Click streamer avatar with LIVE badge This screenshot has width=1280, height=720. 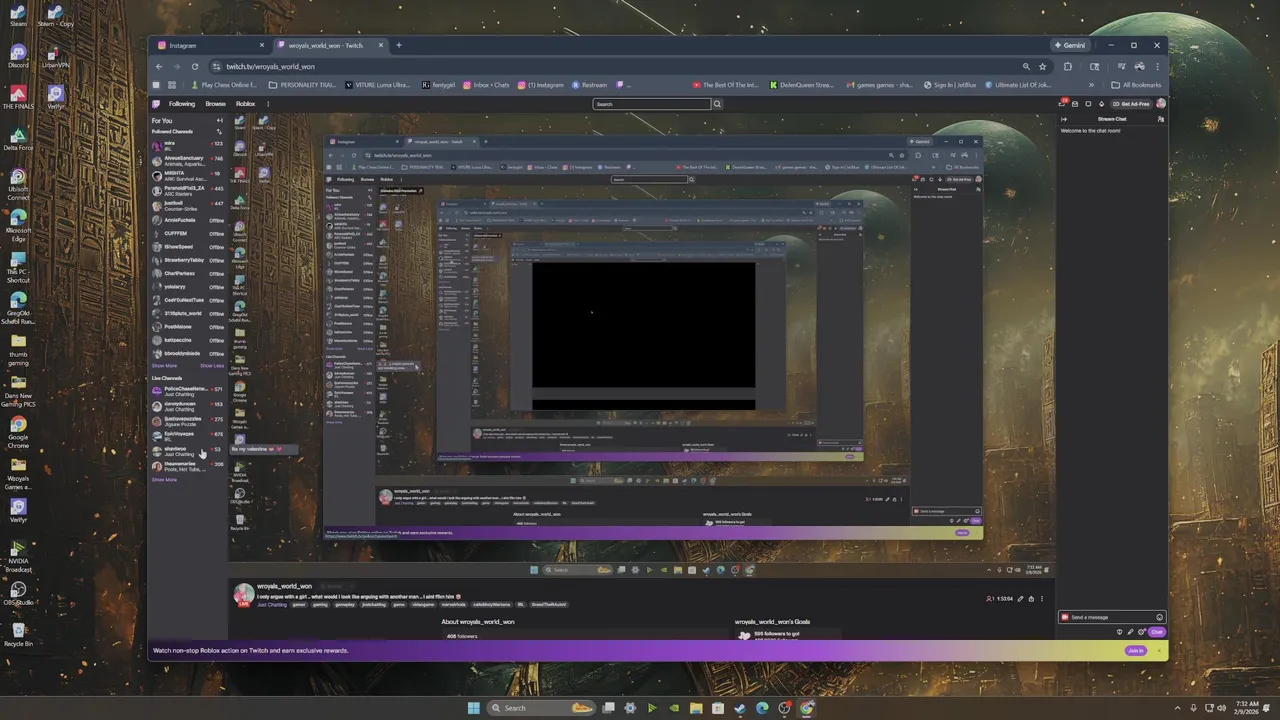point(243,595)
